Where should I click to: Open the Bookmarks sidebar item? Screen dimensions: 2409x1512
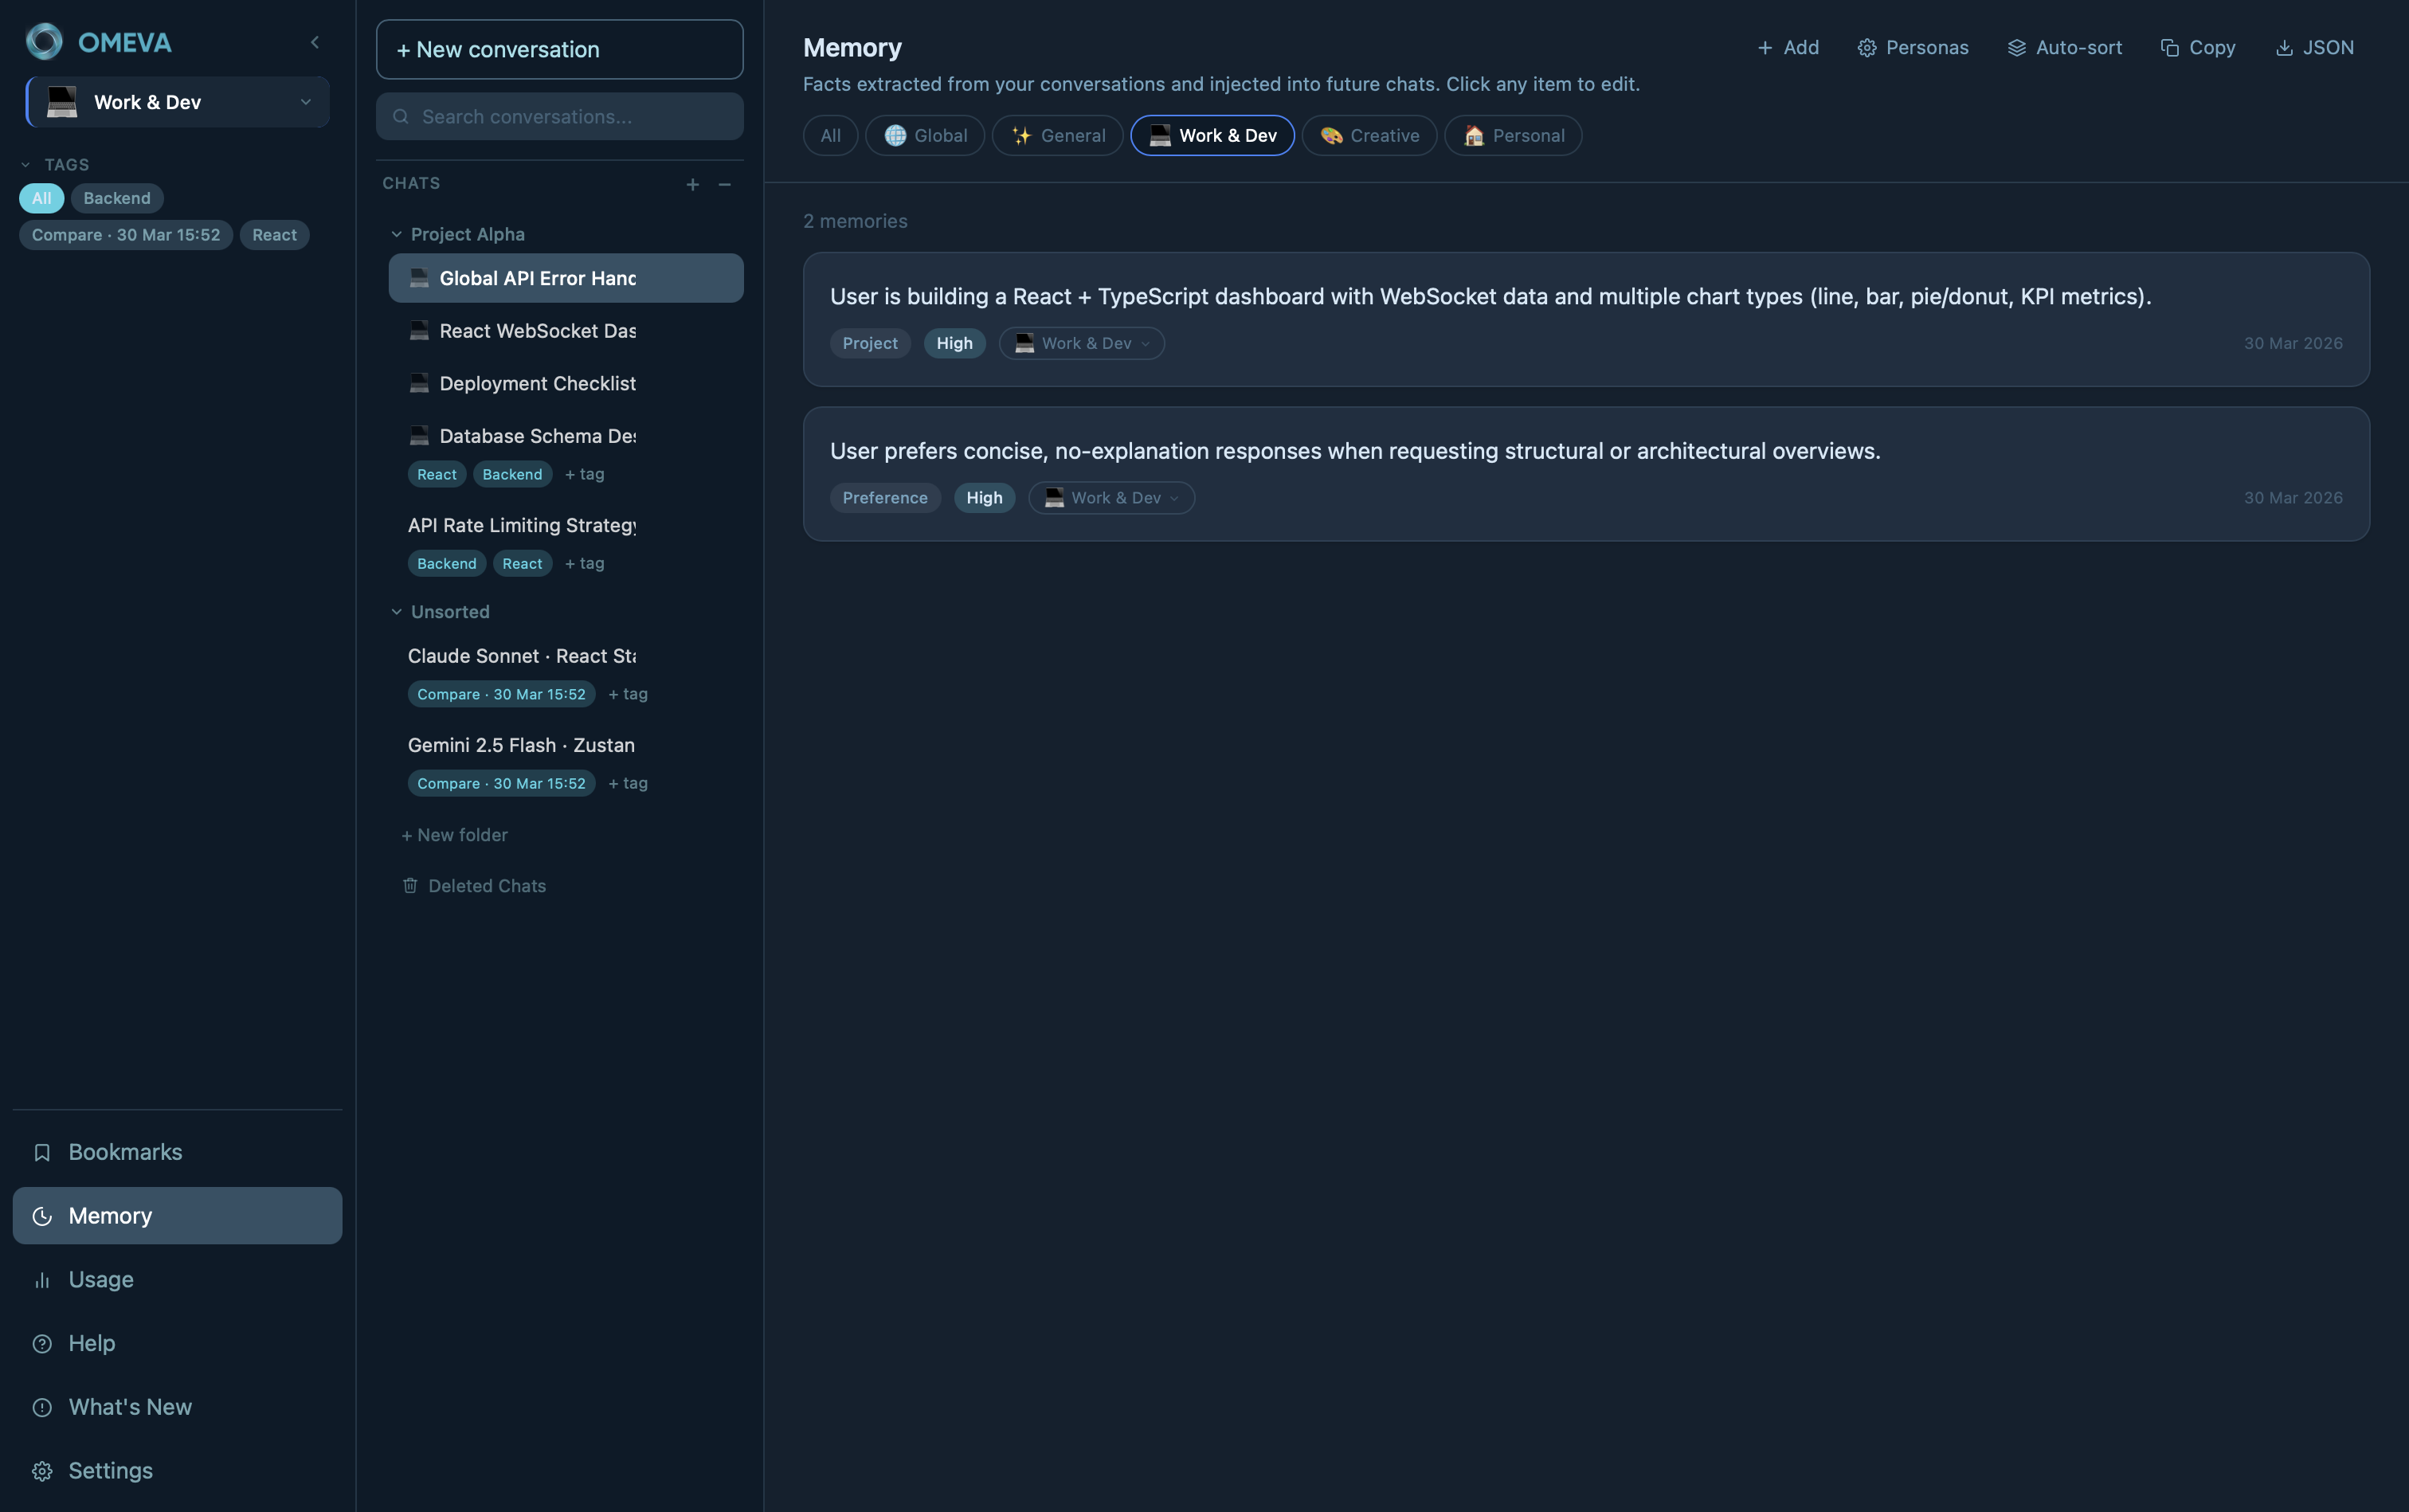pyautogui.click(x=125, y=1152)
